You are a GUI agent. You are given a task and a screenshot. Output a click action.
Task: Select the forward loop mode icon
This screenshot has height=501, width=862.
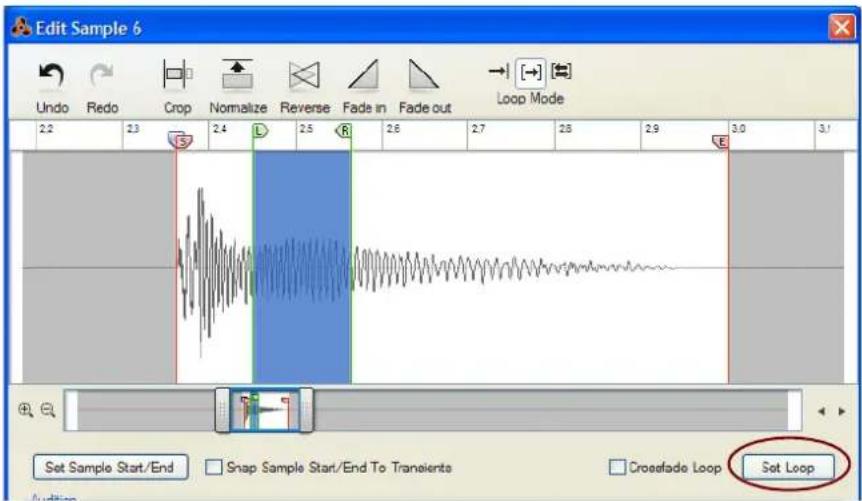pyautogui.click(x=531, y=72)
